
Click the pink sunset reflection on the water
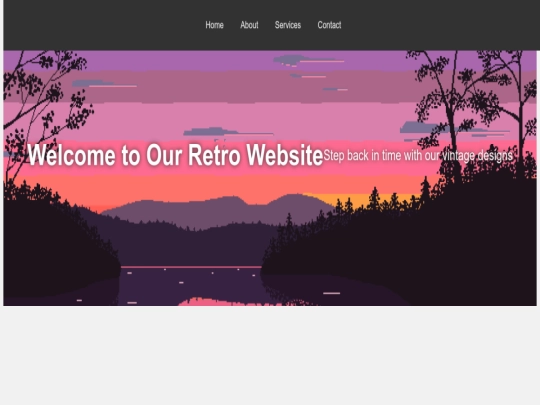coord(227,302)
